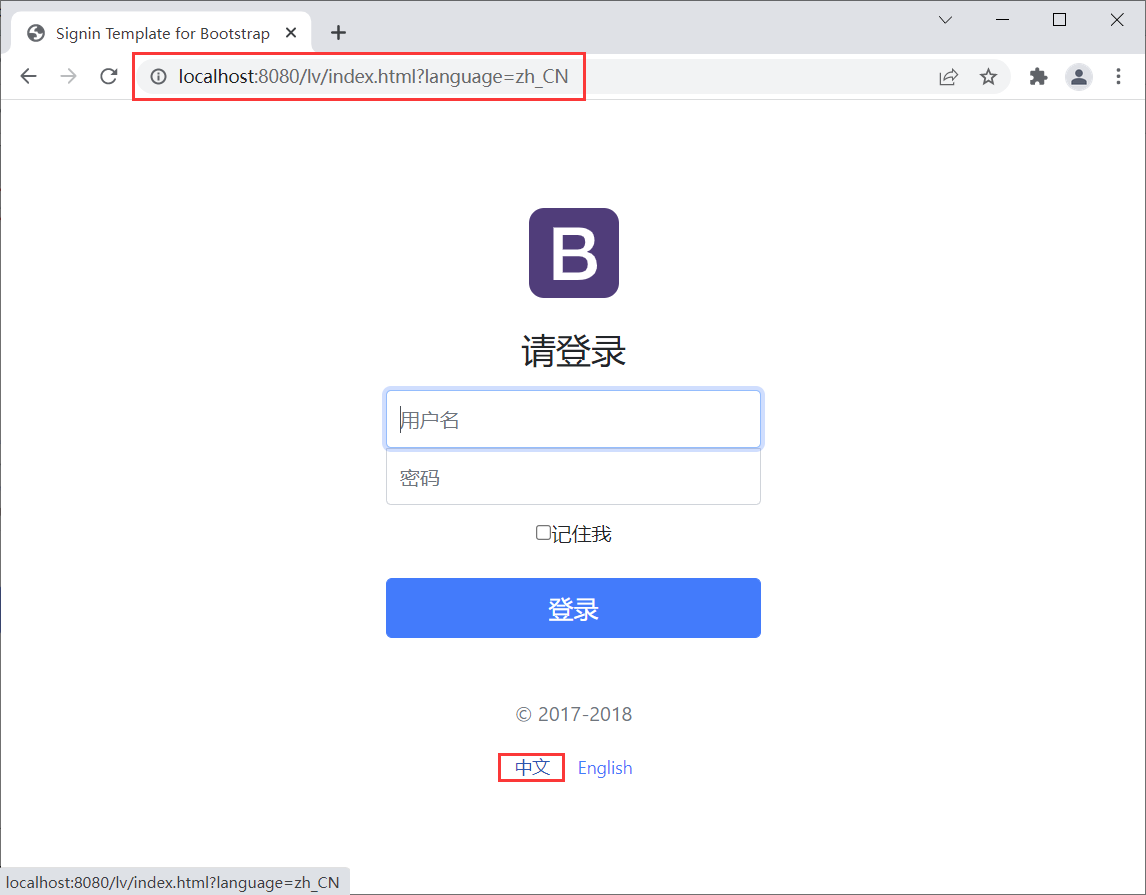Open the tab search chevron
This screenshot has width=1146, height=895.
[x=945, y=20]
